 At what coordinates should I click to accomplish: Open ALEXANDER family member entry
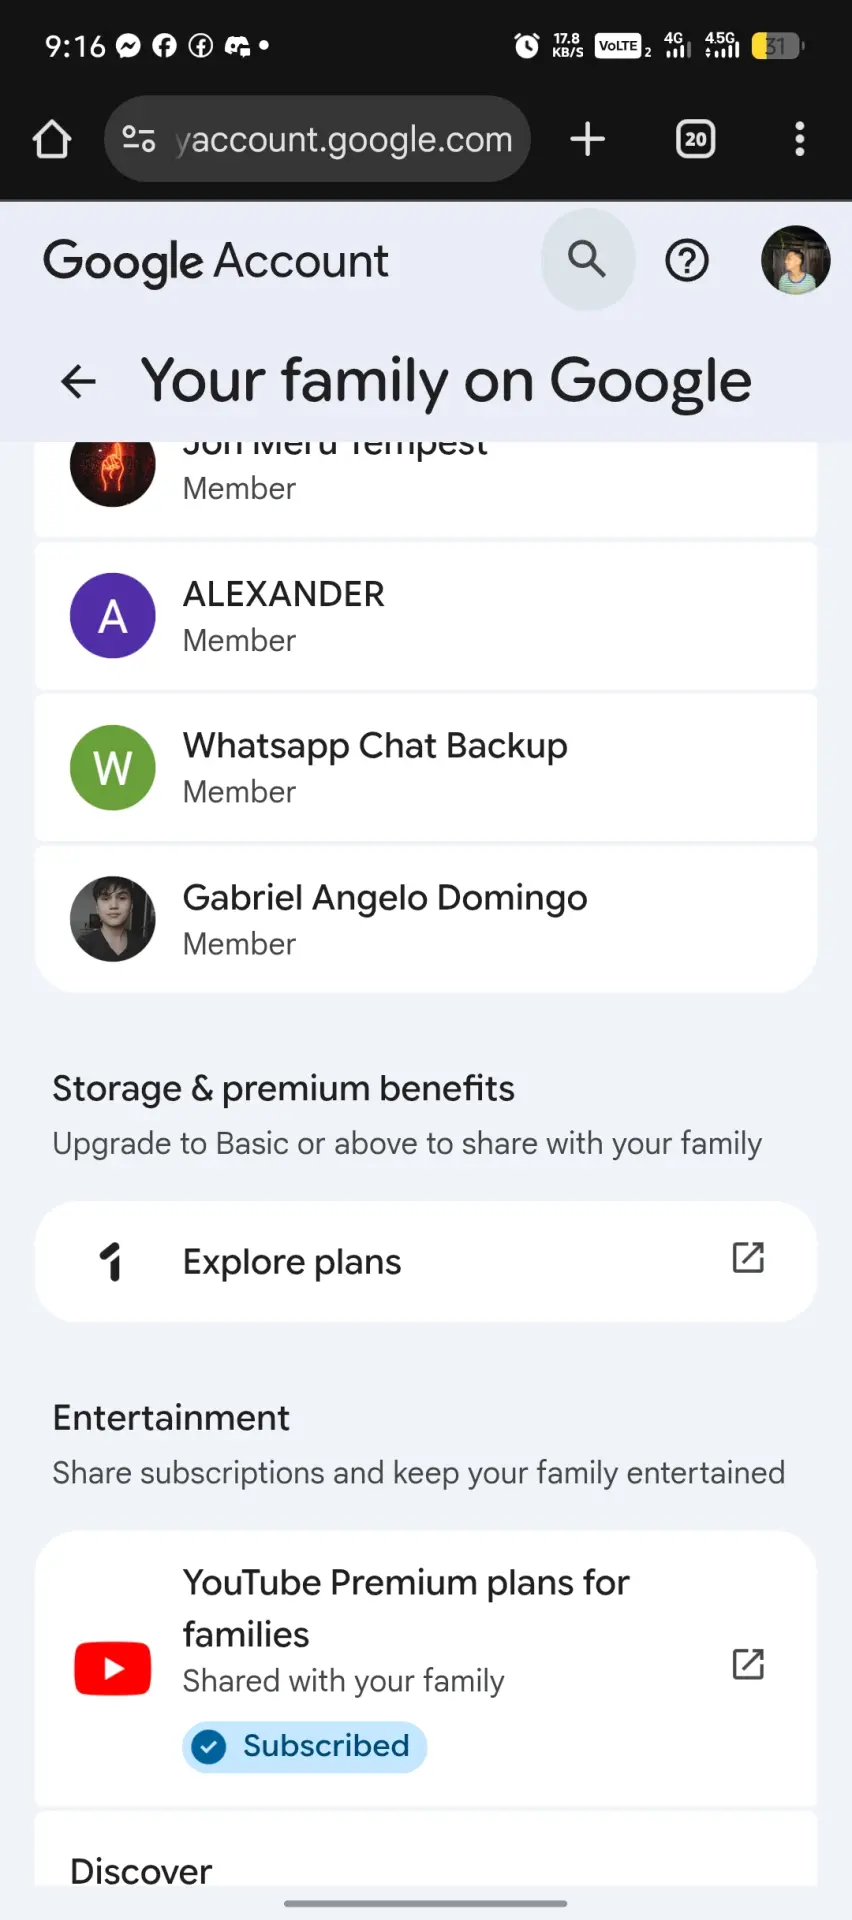(x=426, y=616)
